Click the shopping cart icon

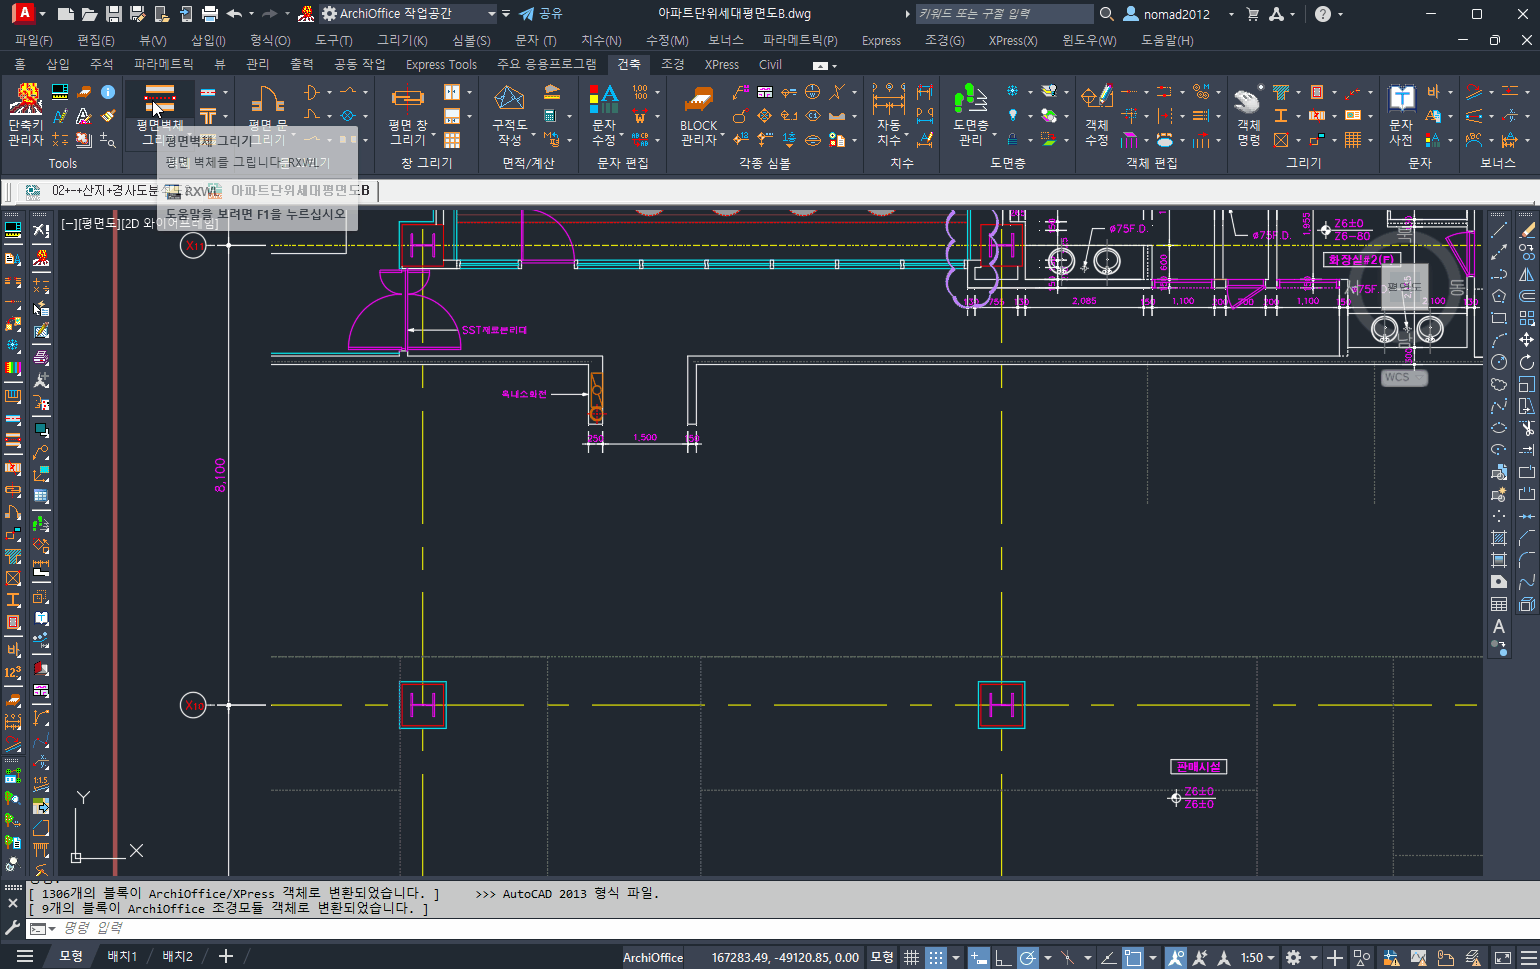pyautogui.click(x=1252, y=14)
